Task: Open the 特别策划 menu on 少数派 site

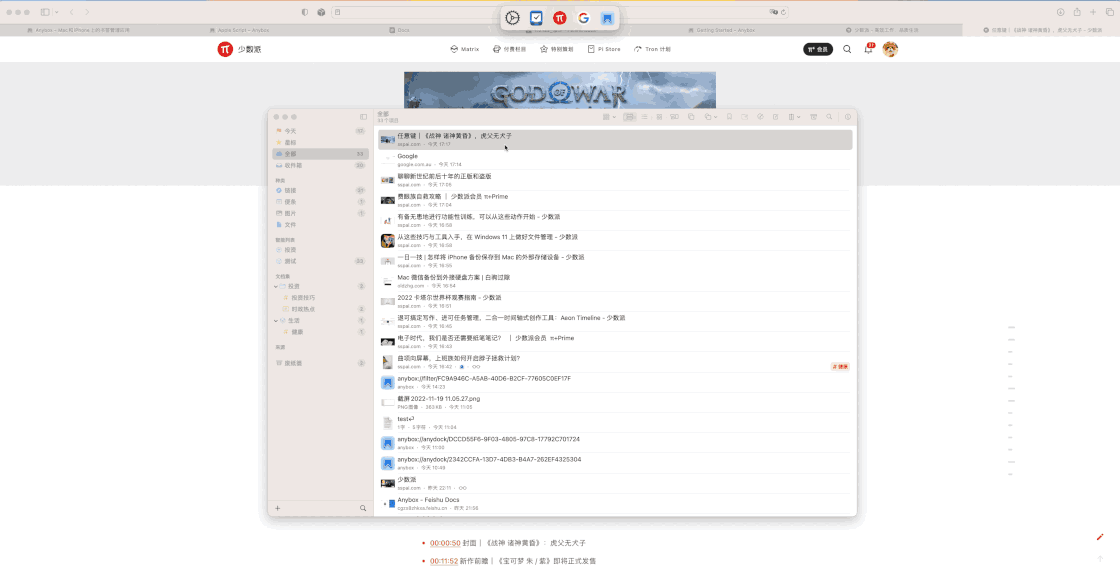Action: pos(556,49)
